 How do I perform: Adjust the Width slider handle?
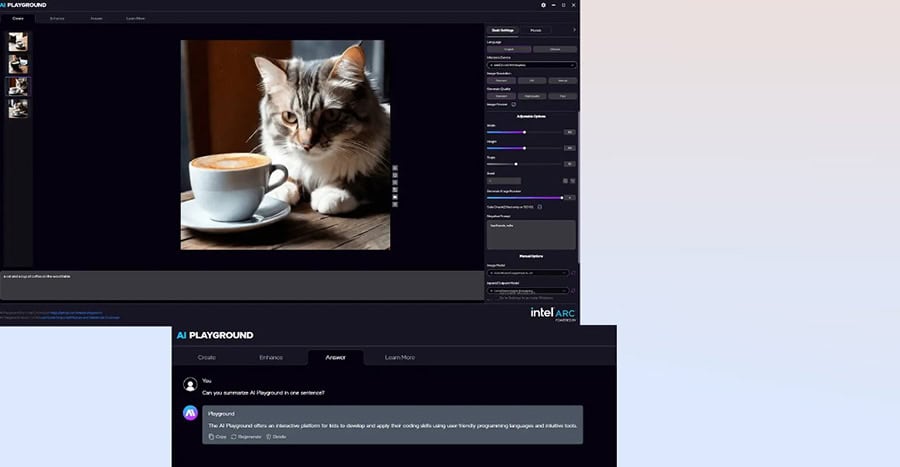pos(525,133)
